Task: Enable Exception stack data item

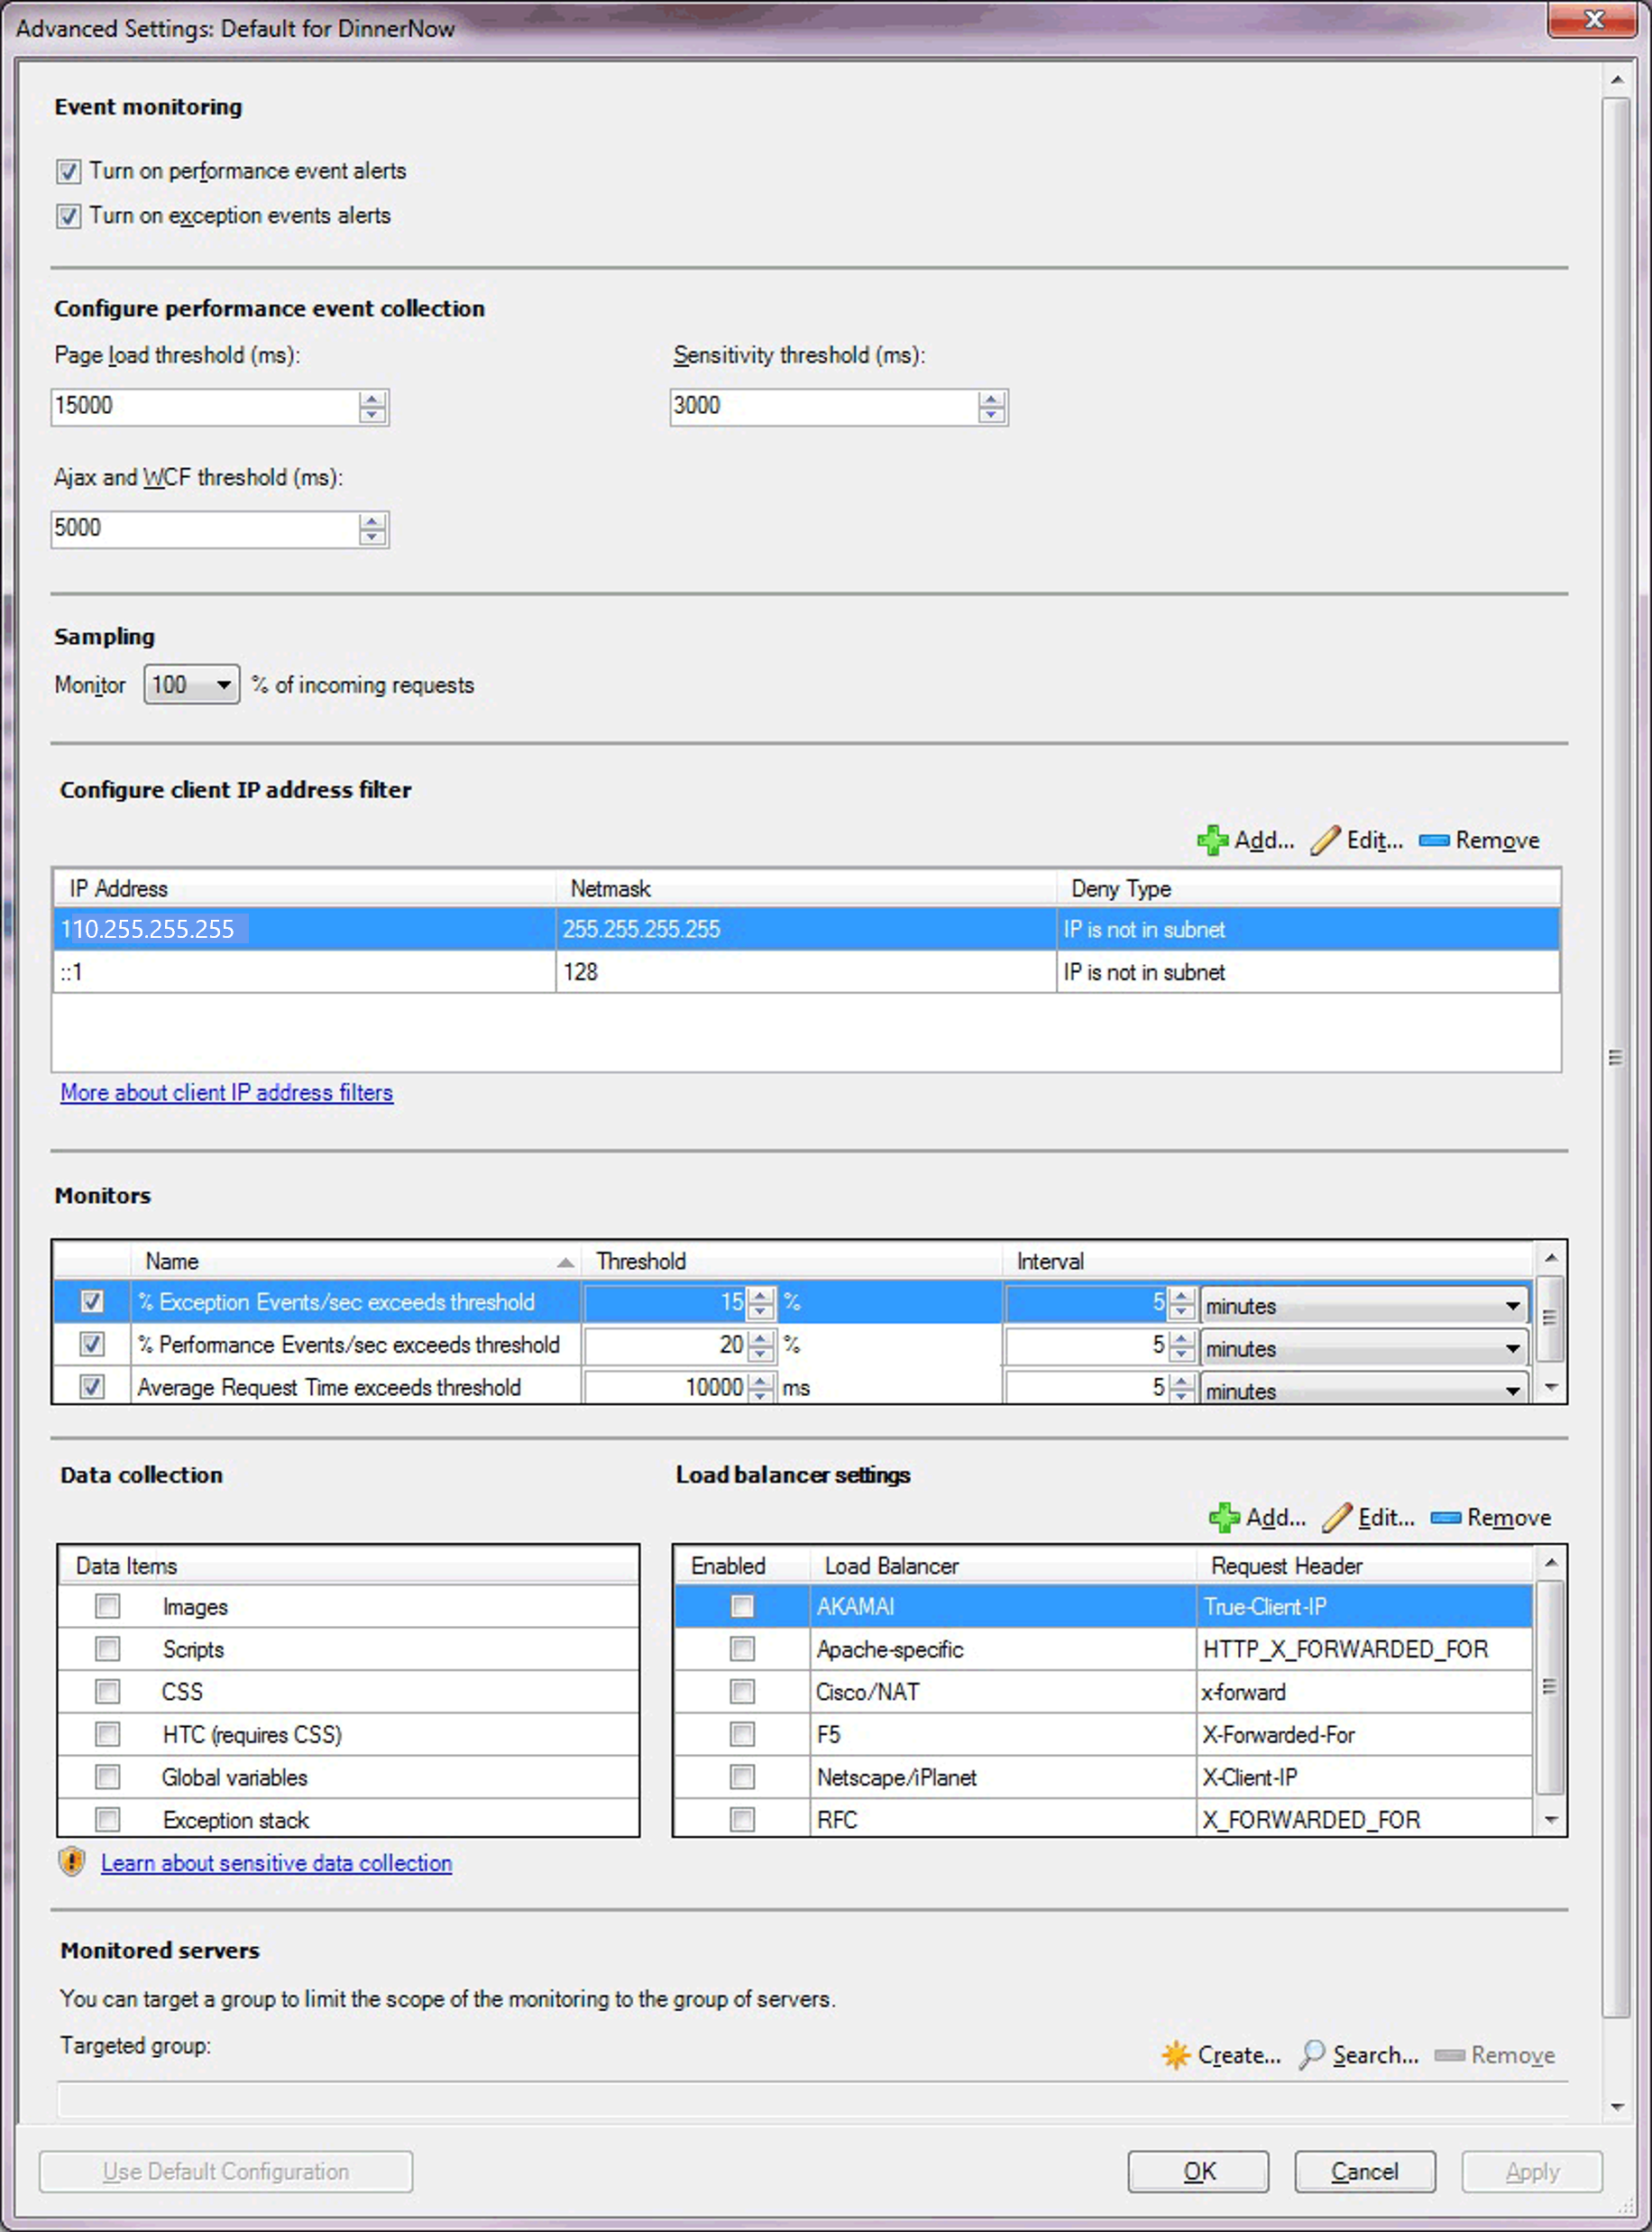Action: 108,1819
